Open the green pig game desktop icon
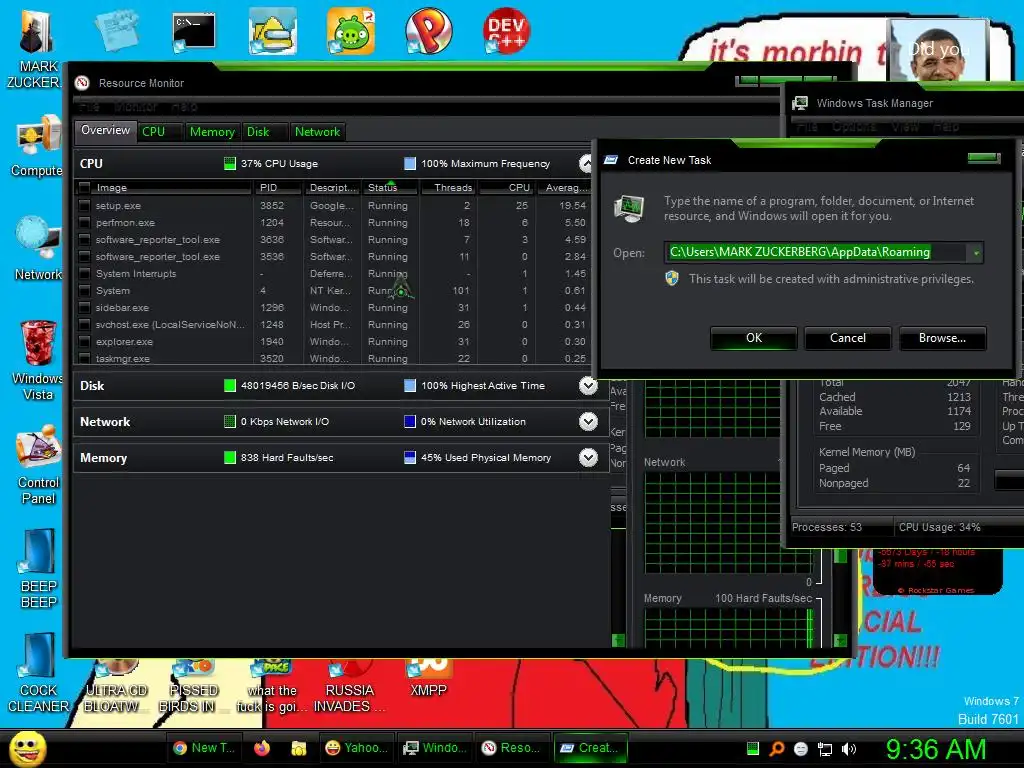This screenshot has width=1024, height=768. tap(351, 31)
